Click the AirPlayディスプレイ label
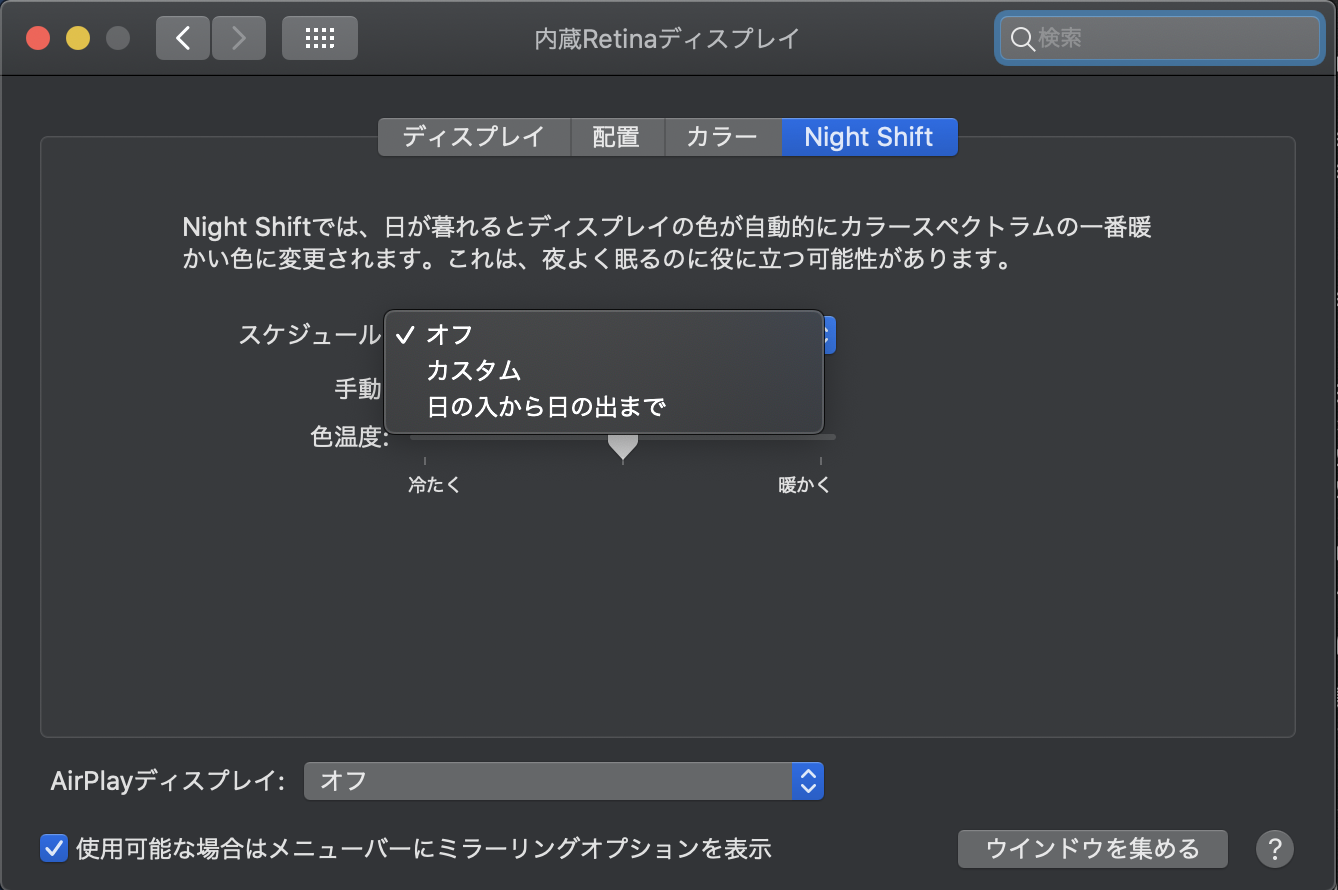1338x890 pixels. pyautogui.click(x=168, y=780)
